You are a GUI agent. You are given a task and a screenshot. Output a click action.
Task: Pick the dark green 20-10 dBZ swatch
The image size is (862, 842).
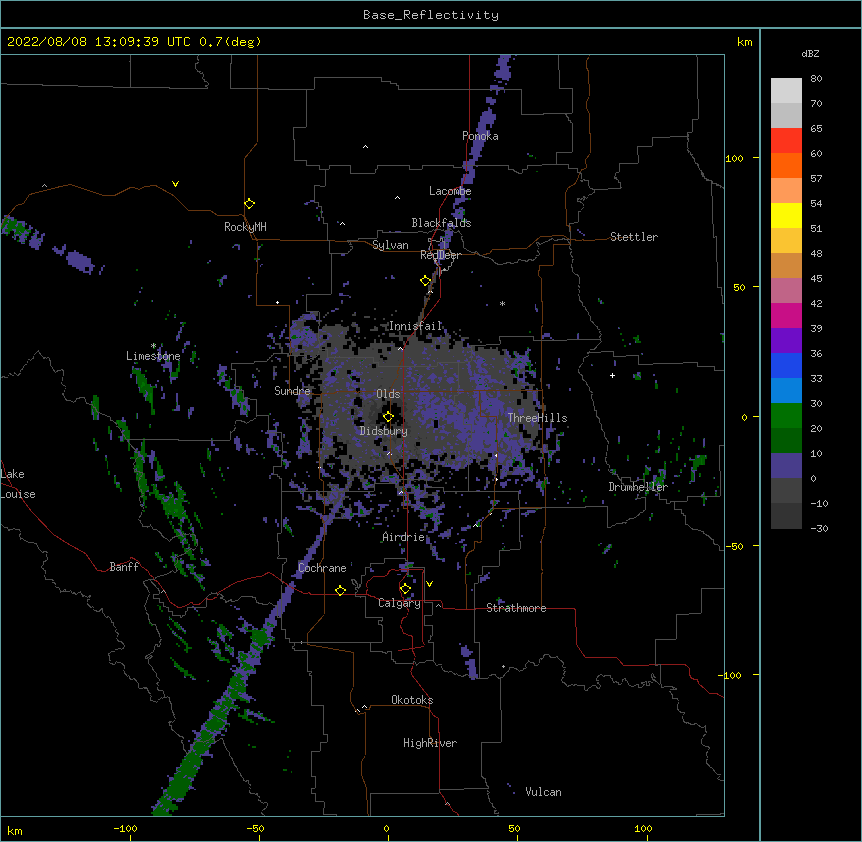point(786,441)
